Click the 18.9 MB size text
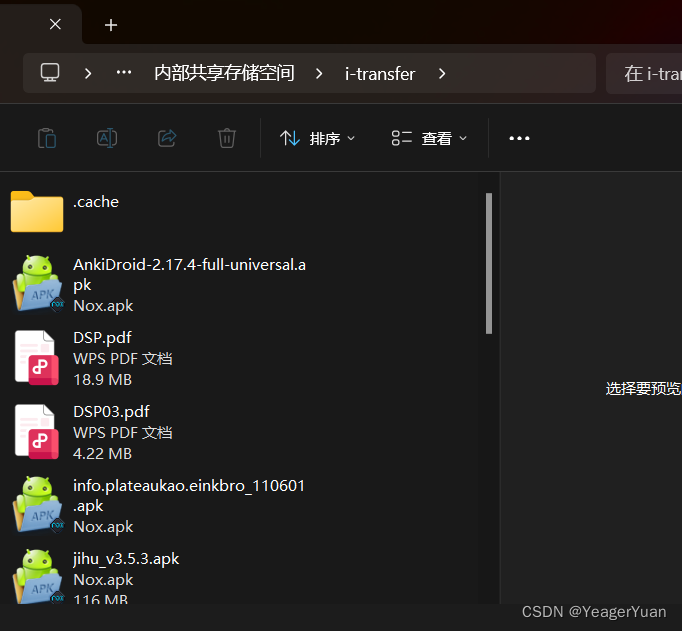The image size is (682, 631). (102, 380)
